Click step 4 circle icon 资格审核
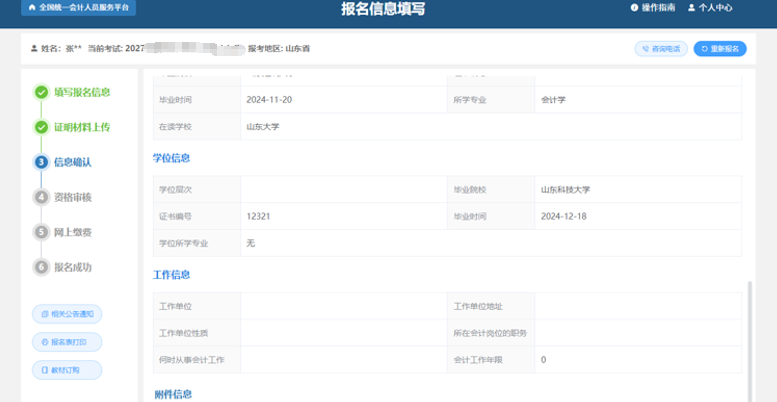This screenshot has width=777, height=402. pos(41,197)
